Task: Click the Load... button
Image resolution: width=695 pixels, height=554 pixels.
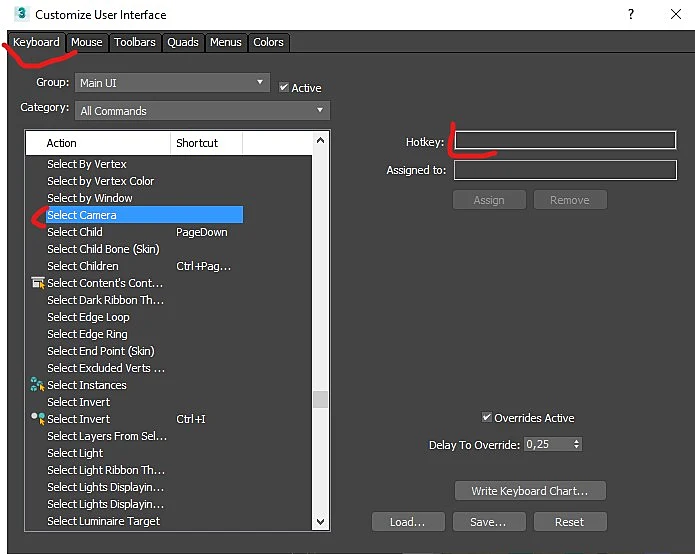Action: coord(408,522)
